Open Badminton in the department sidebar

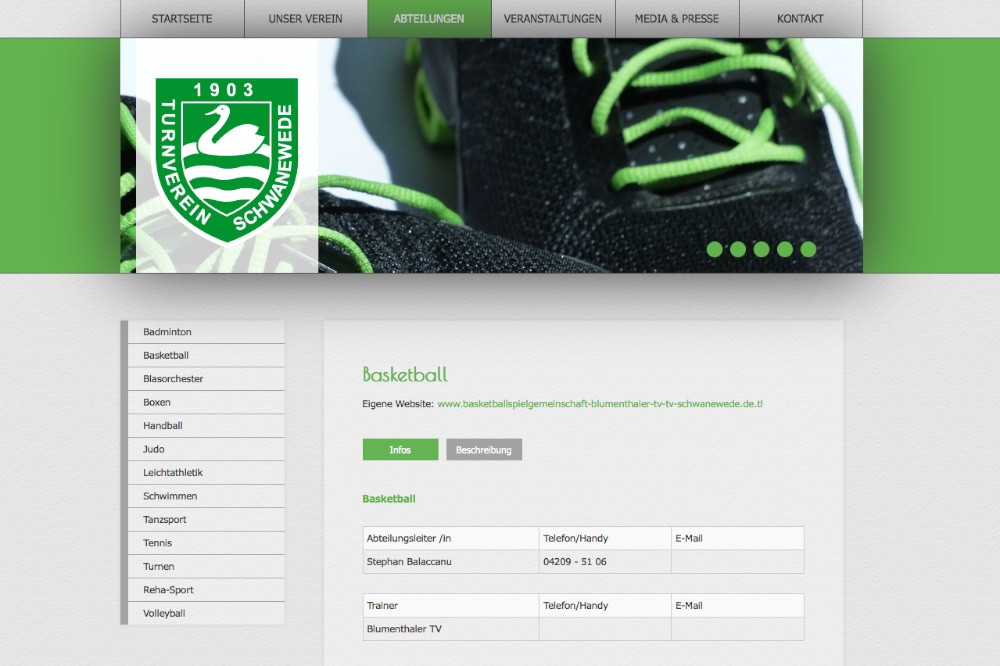click(x=206, y=332)
